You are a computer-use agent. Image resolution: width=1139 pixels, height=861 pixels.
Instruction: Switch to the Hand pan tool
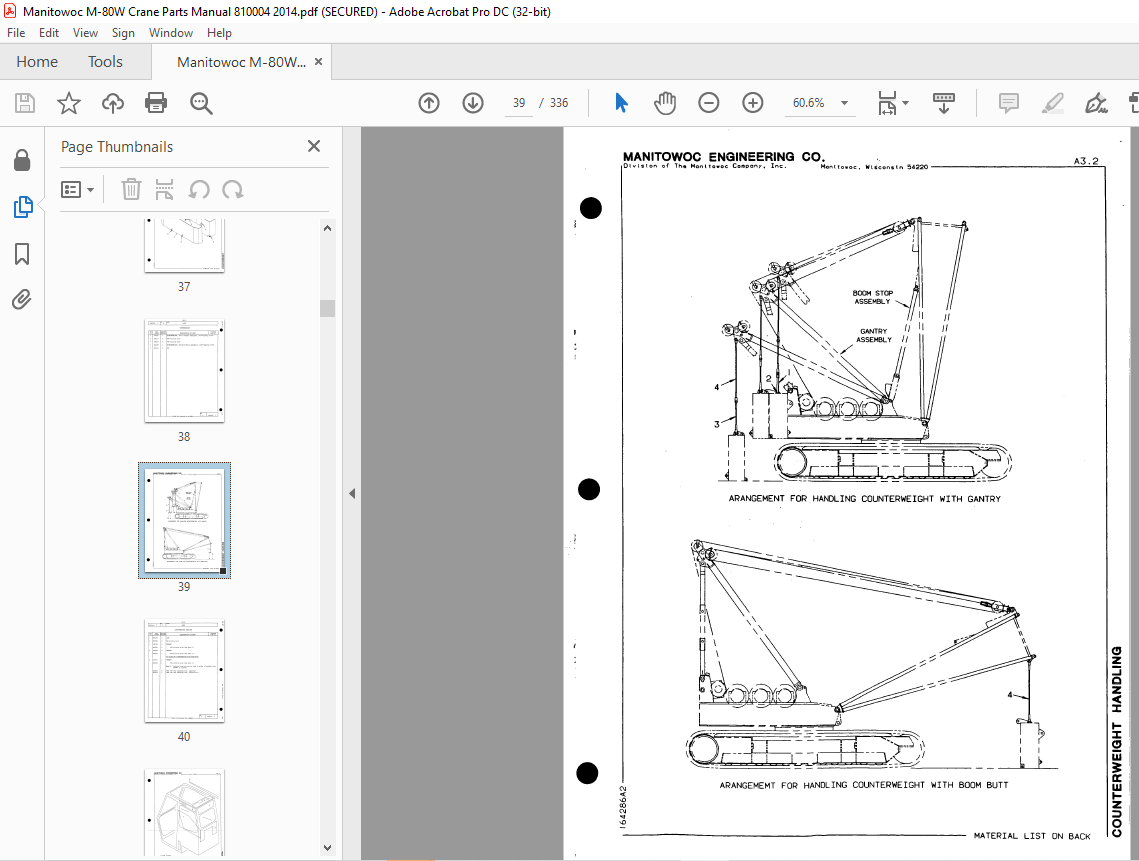coord(665,103)
